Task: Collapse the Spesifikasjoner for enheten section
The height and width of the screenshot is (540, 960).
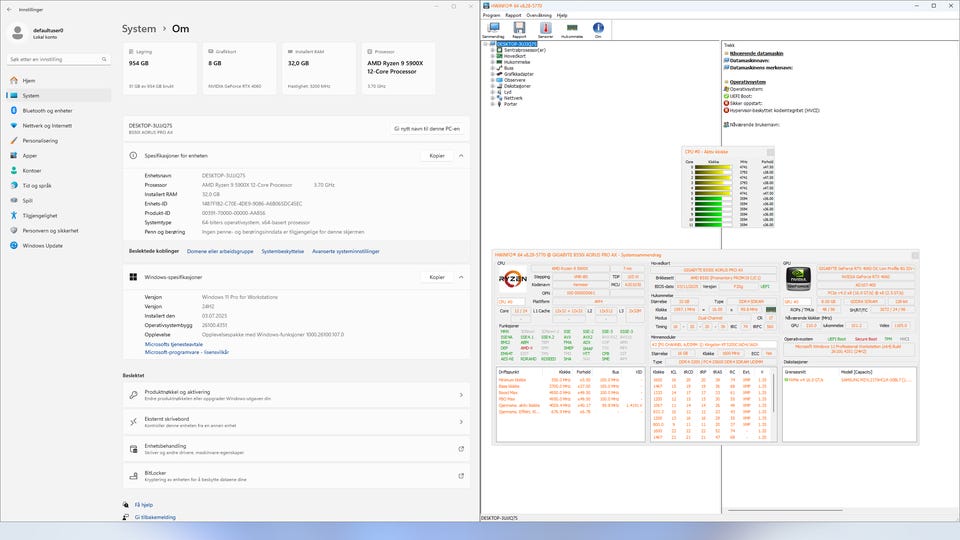Action: [x=461, y=156]
